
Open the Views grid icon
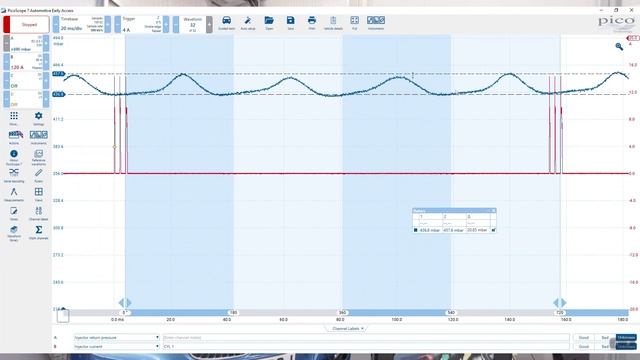38,195
